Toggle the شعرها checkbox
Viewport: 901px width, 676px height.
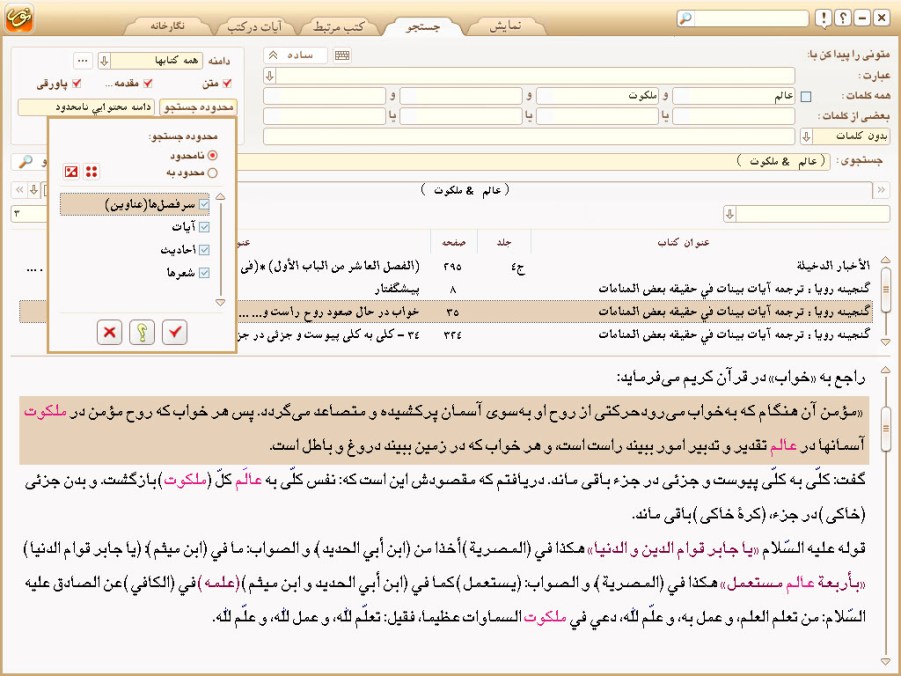click(x=204, y=272)
